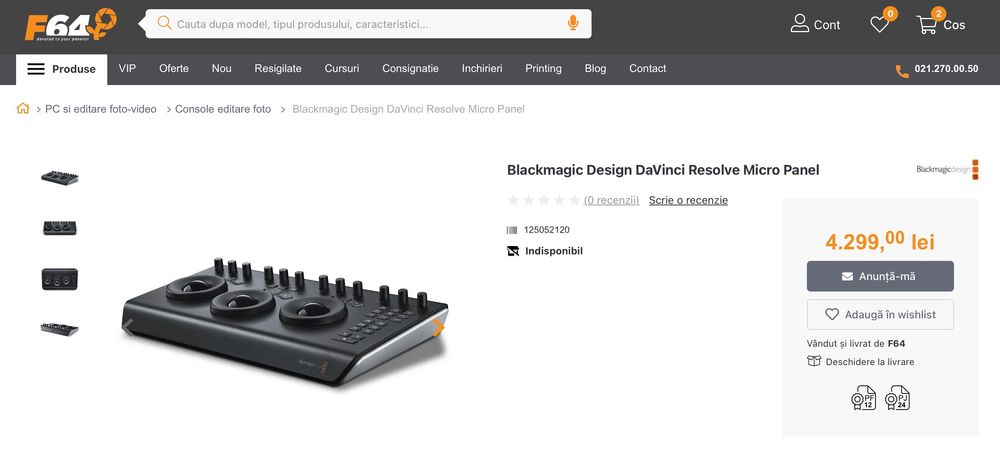Click the home breadcrumb icon
Image resolution: width=1000 pixels, height=449 pixels.
tap(23, 109)
